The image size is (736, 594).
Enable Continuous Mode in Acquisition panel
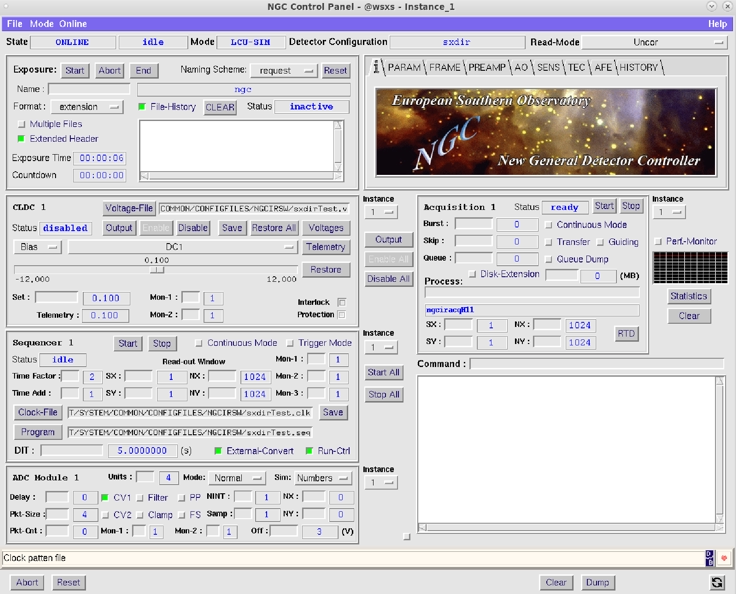(549, 225)
